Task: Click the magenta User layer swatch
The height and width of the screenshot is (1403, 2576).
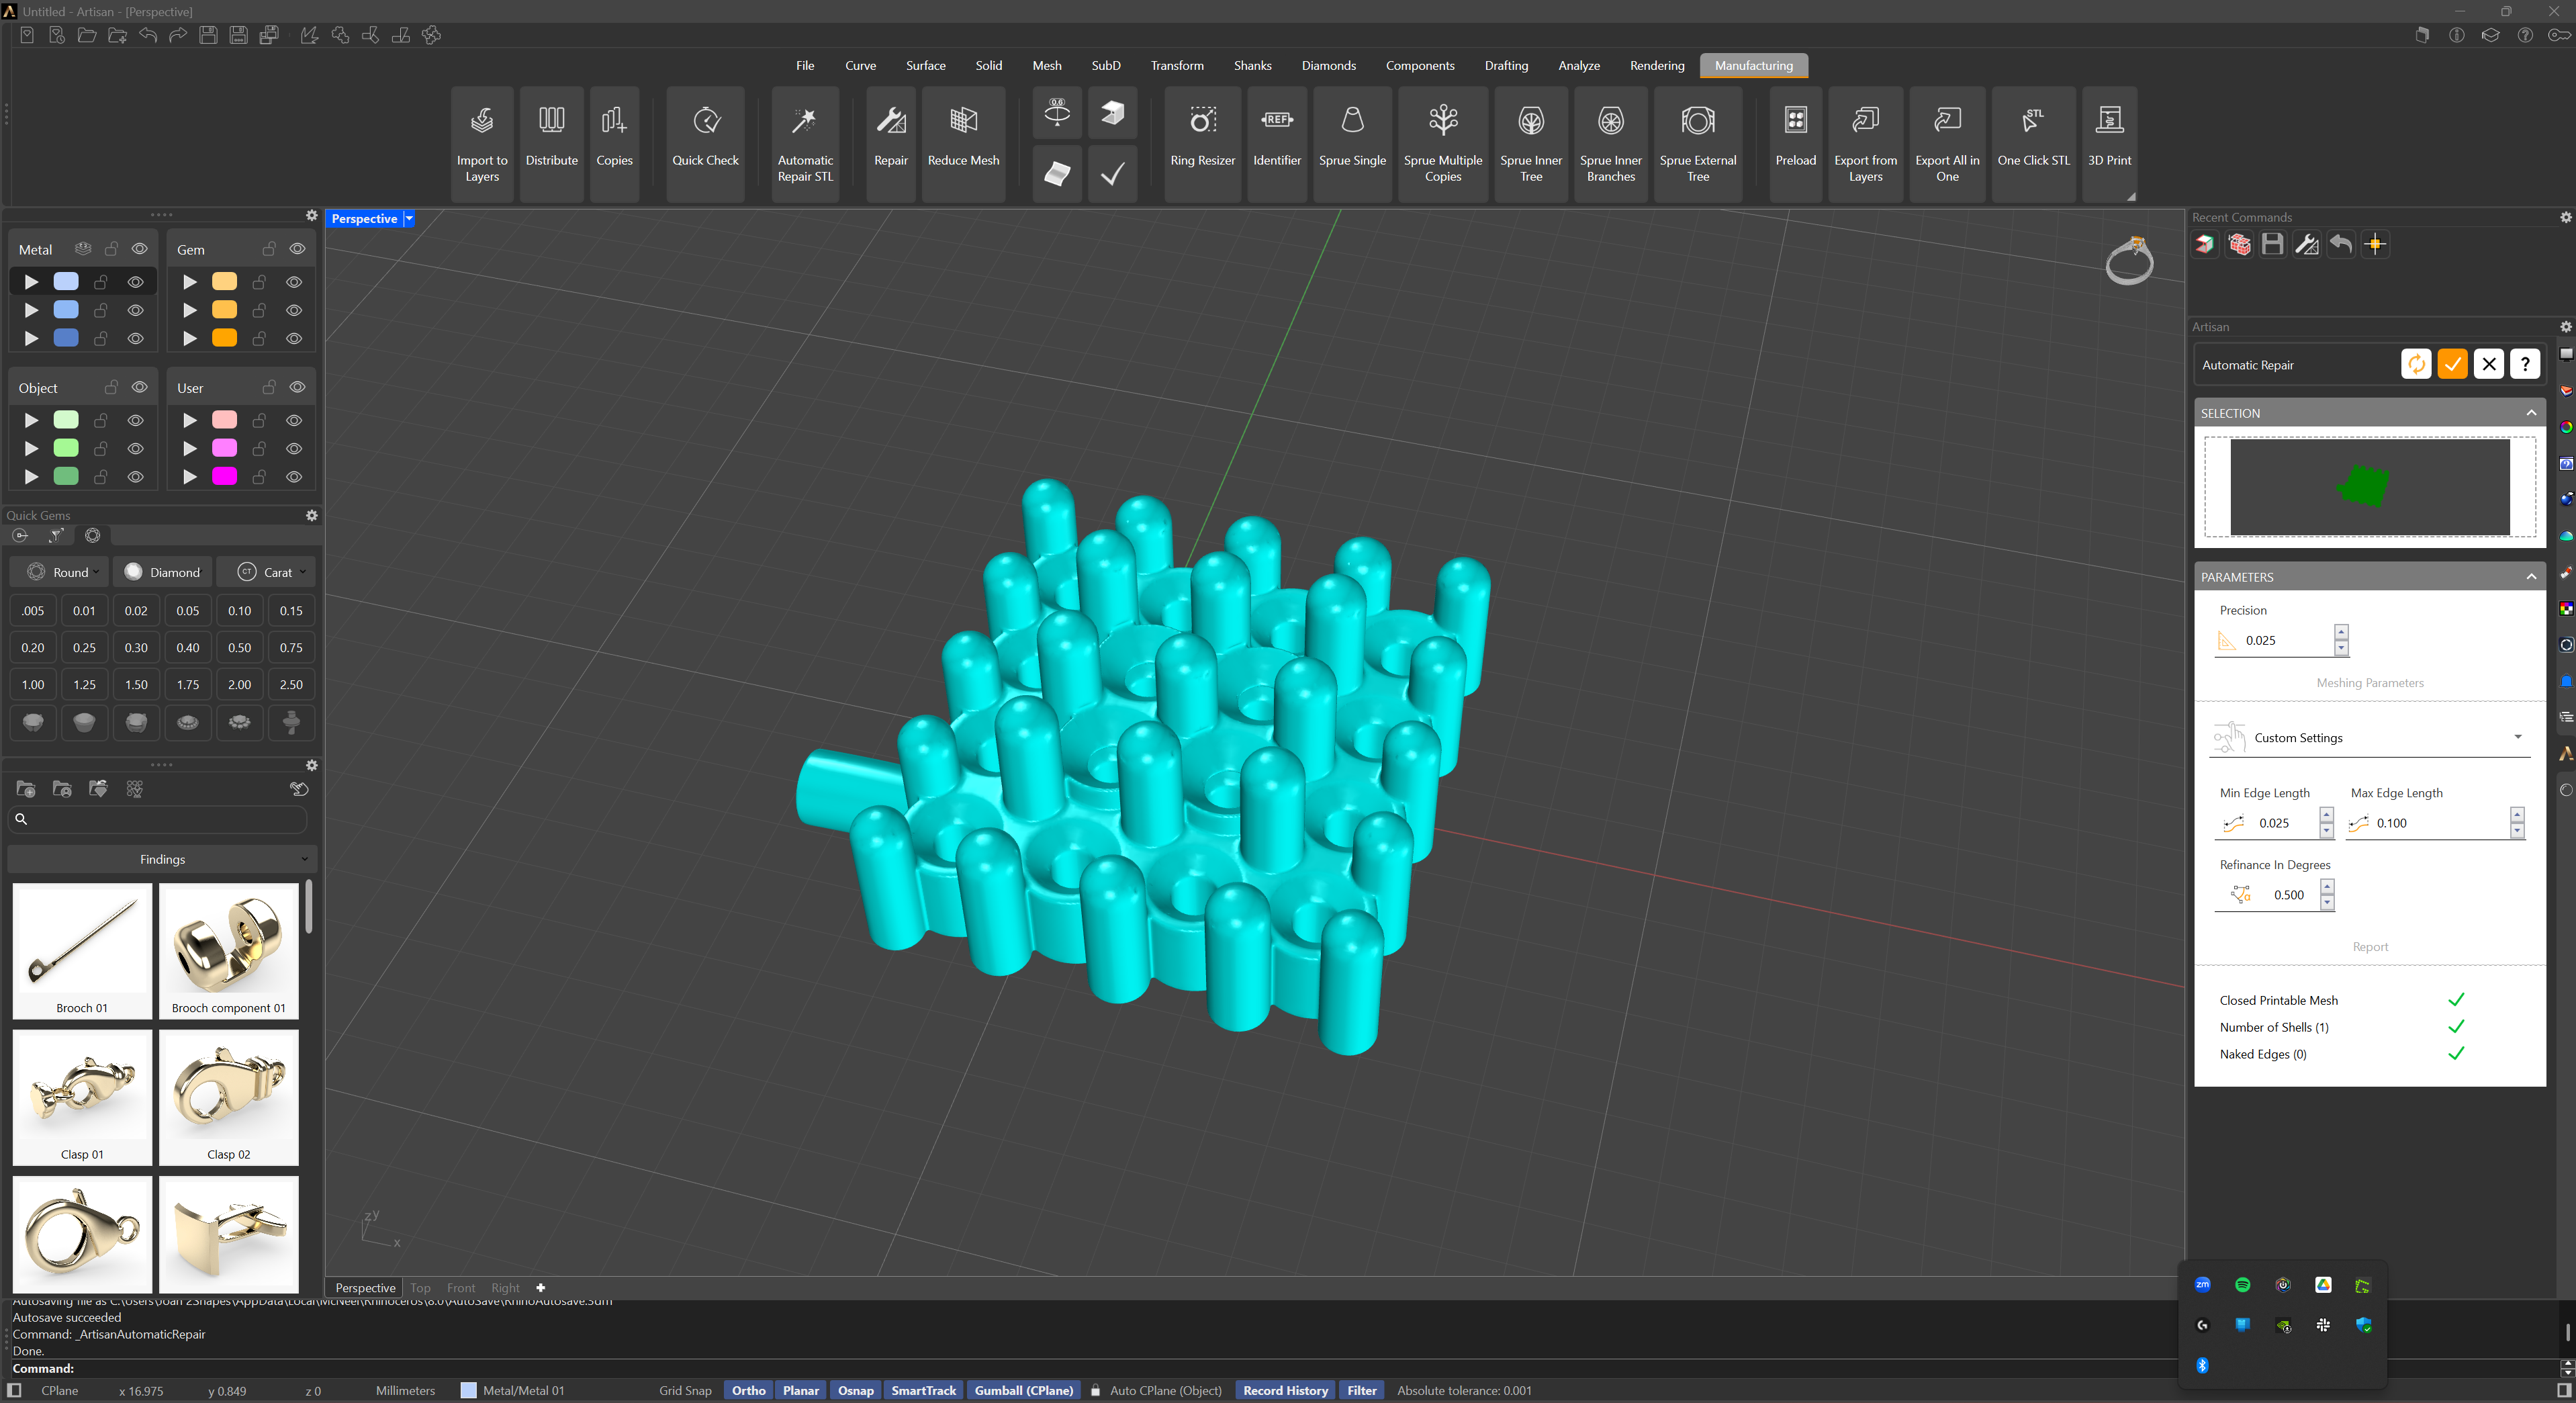Action: point(224,477)
